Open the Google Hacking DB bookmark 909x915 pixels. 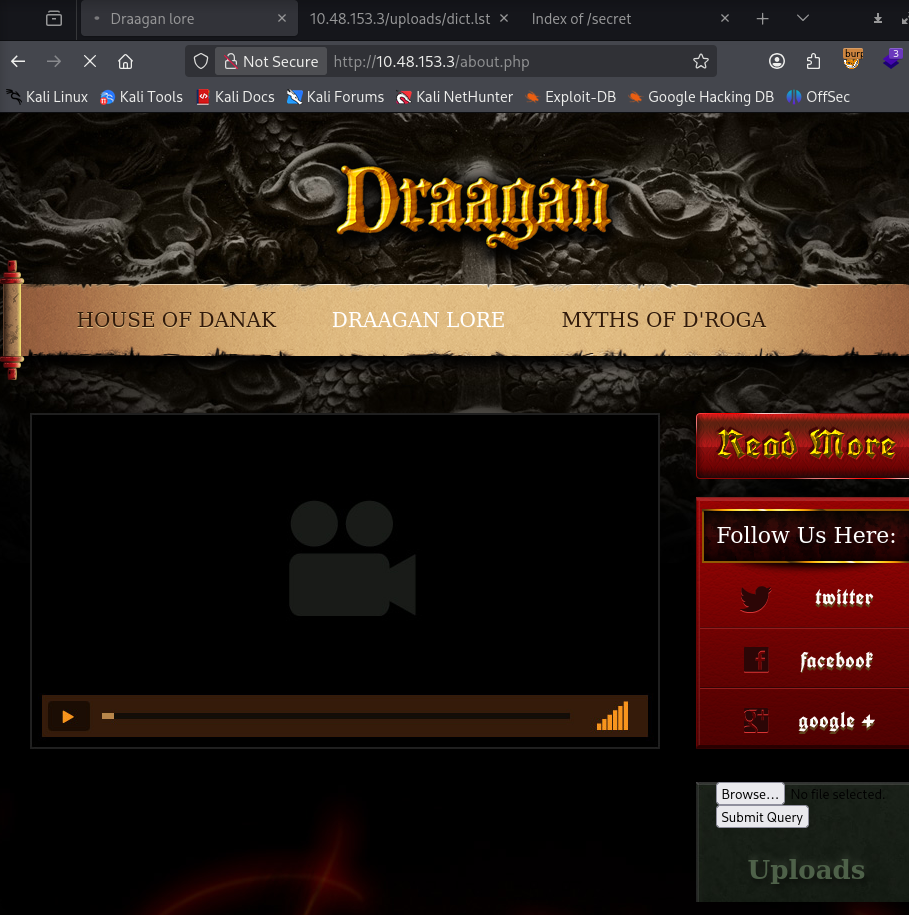[701, 97]
